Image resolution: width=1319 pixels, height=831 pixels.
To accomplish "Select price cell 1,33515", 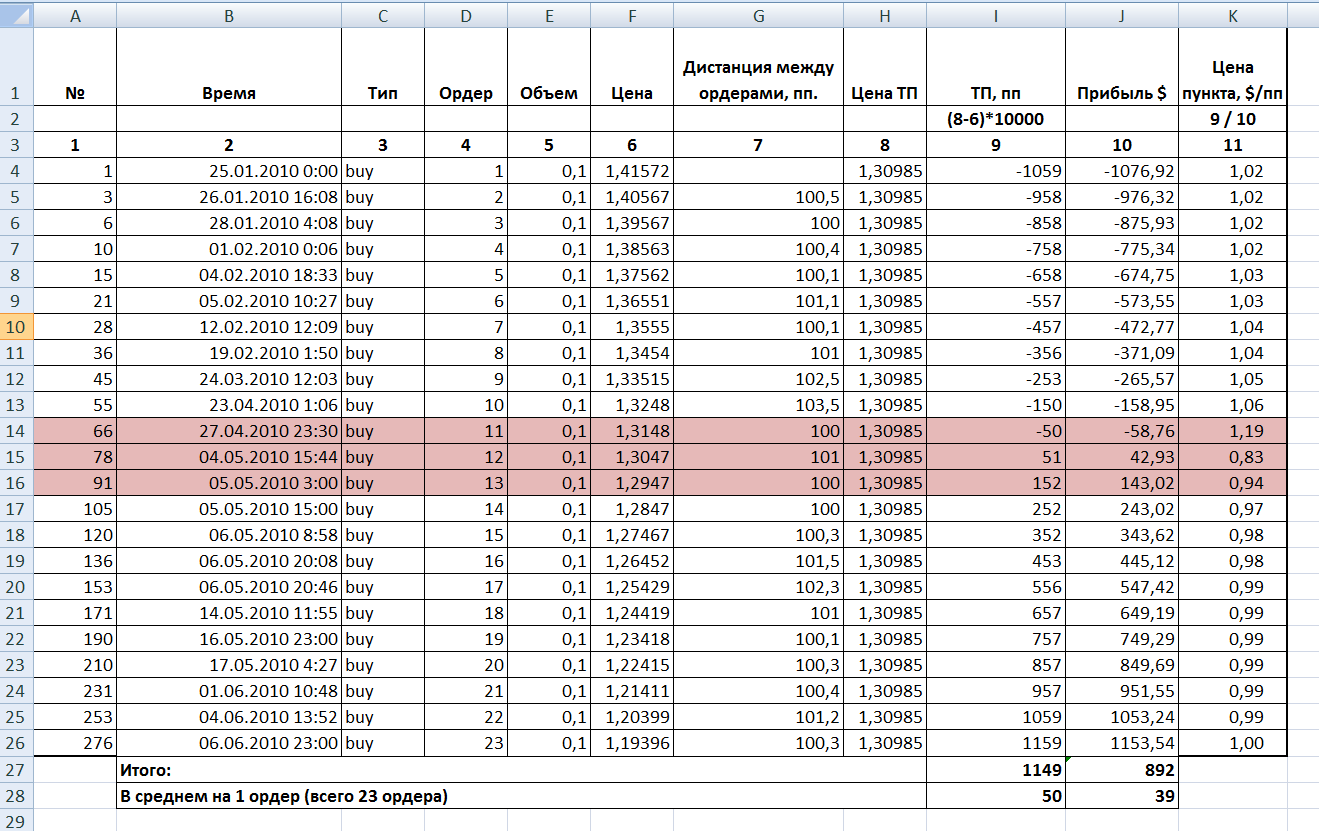I will 632,379.
